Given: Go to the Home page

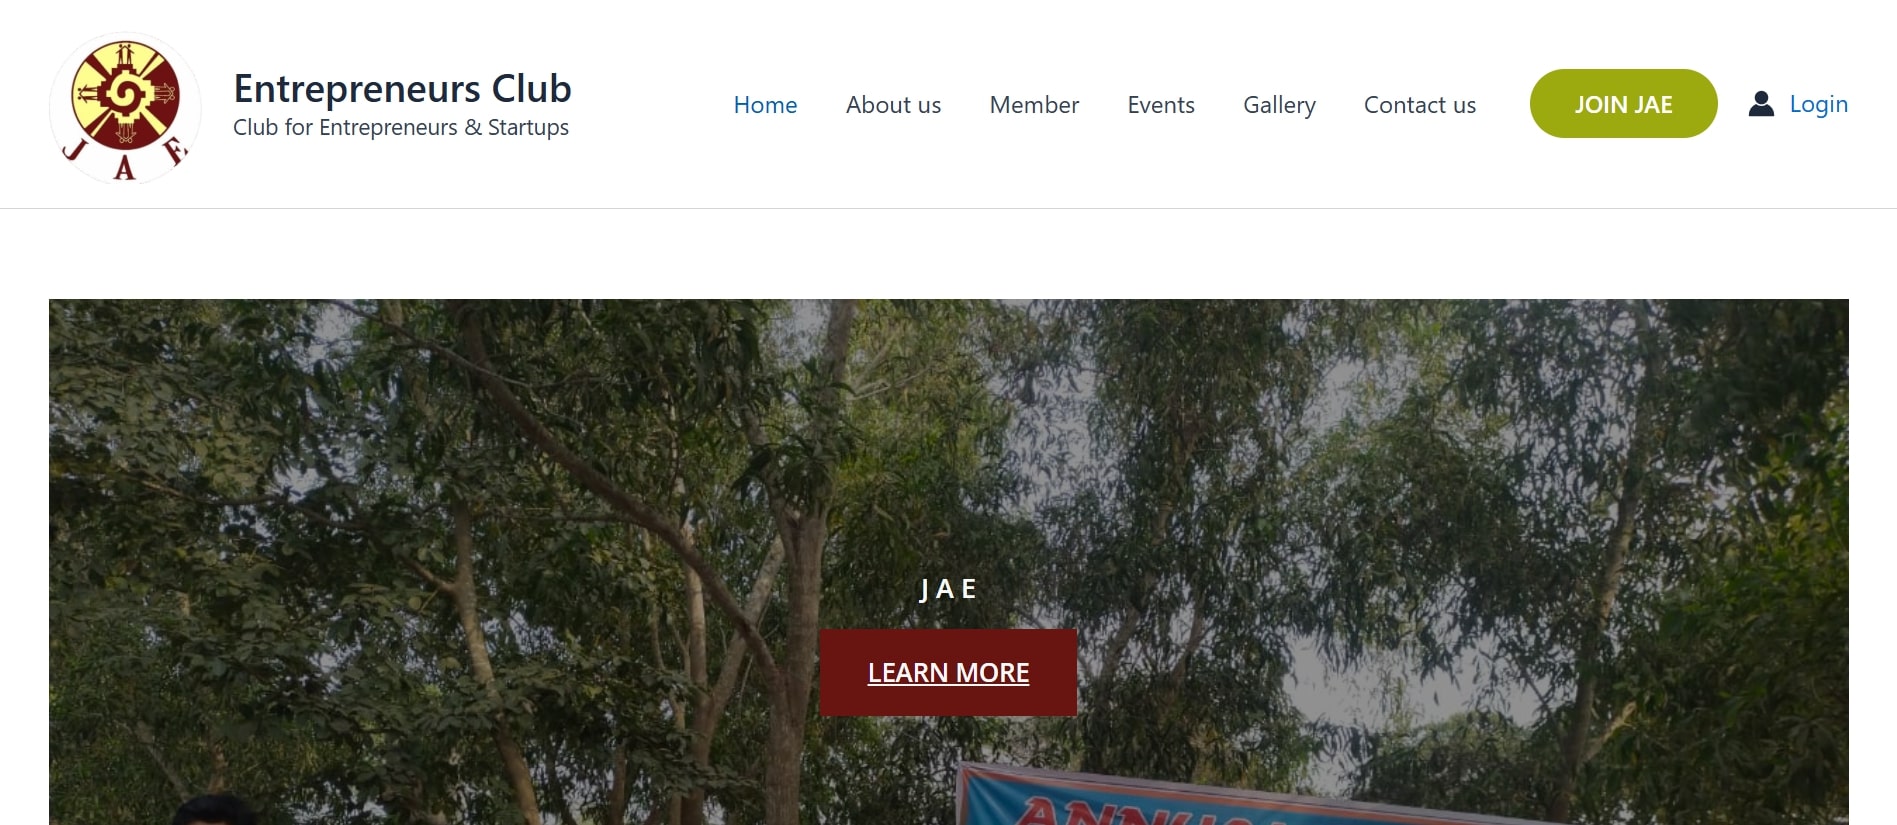Looking at the screenshot, I should click(x=765, y=105).
